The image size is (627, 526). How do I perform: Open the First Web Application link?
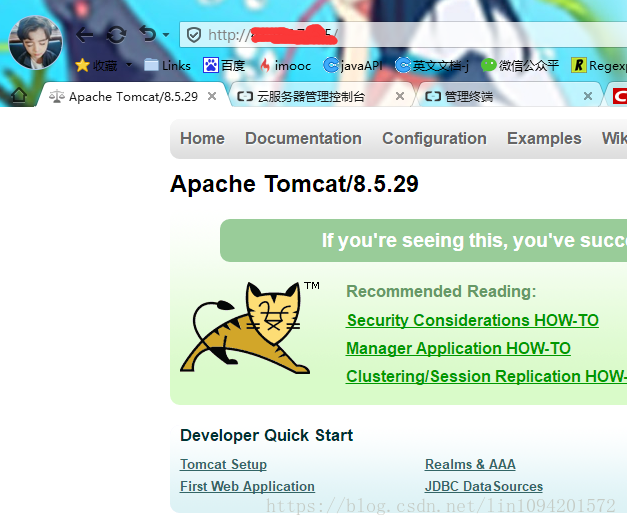click(247, 486)
